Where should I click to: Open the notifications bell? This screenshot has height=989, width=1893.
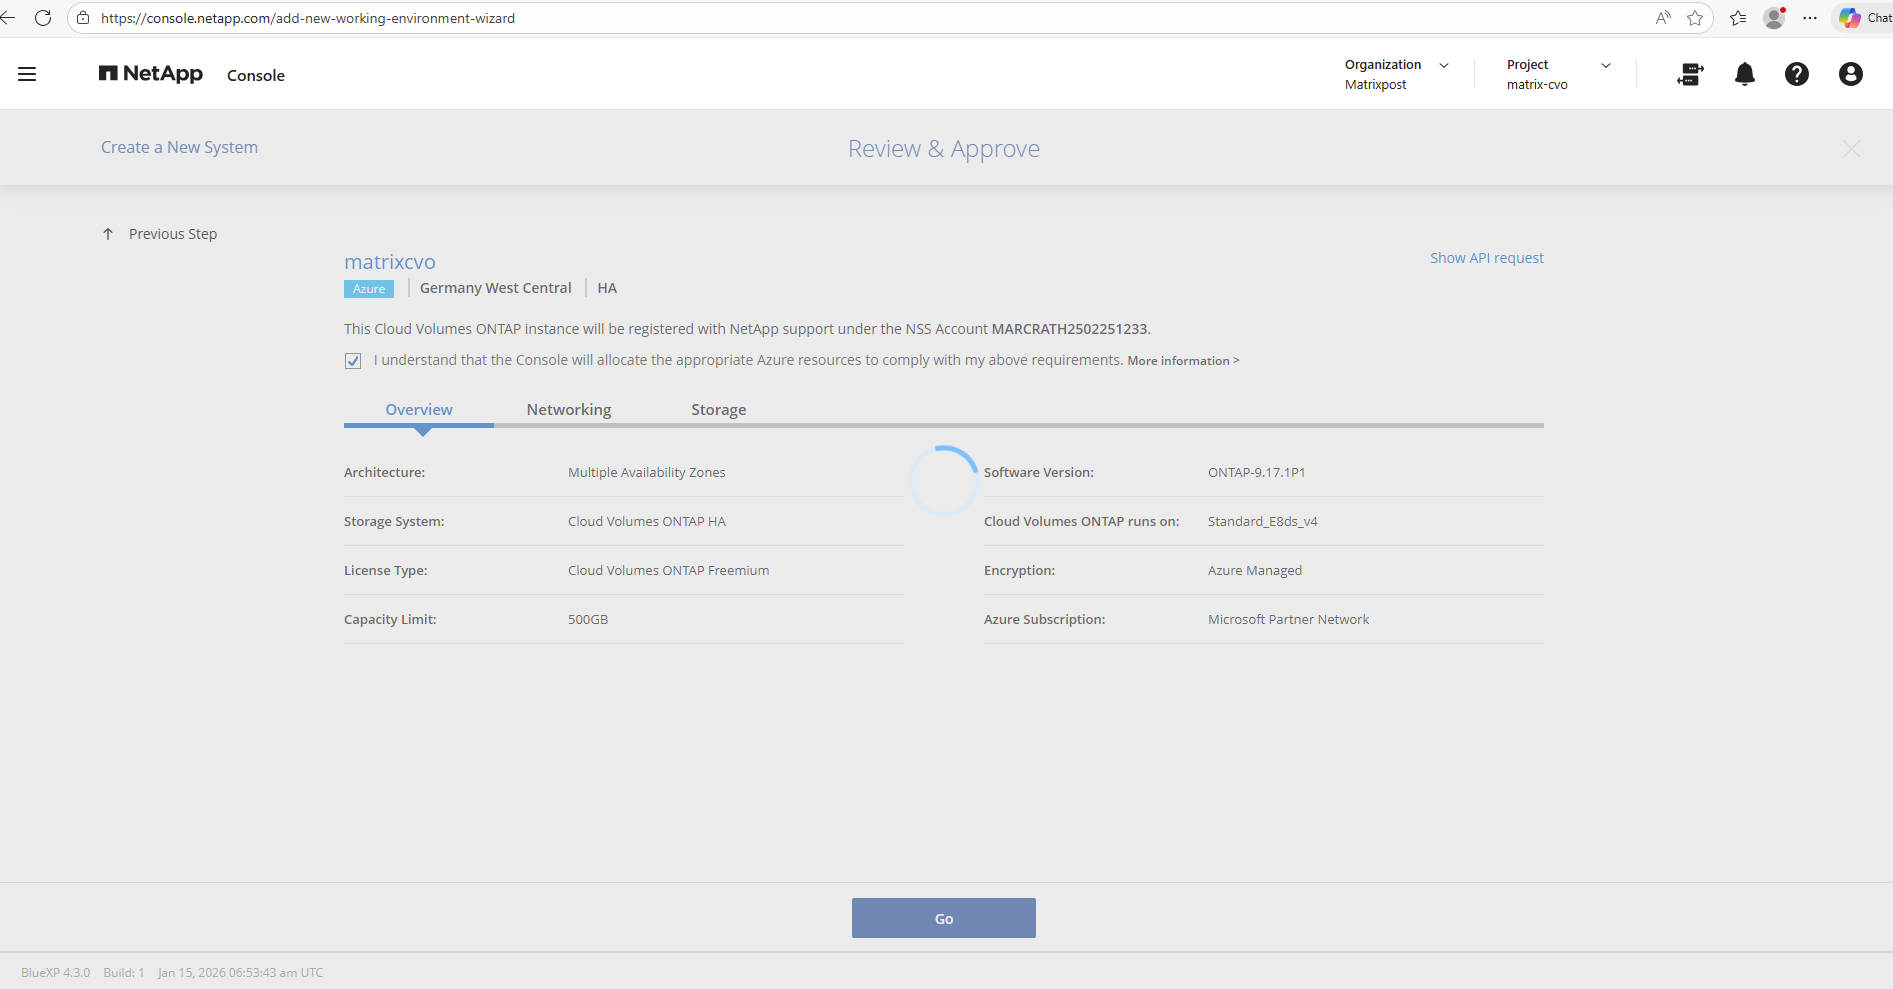pyautogui.click(x=1744, y=74)
